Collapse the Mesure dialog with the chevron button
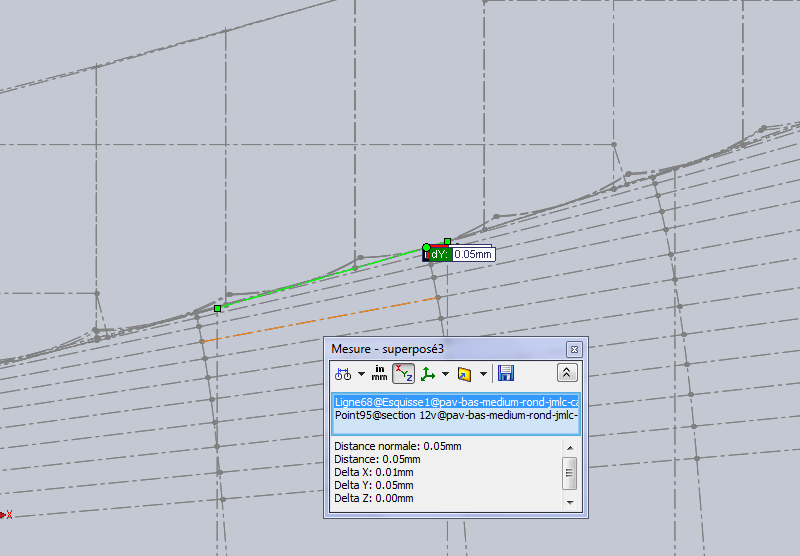800x556 pixels. tap(567, 373)
